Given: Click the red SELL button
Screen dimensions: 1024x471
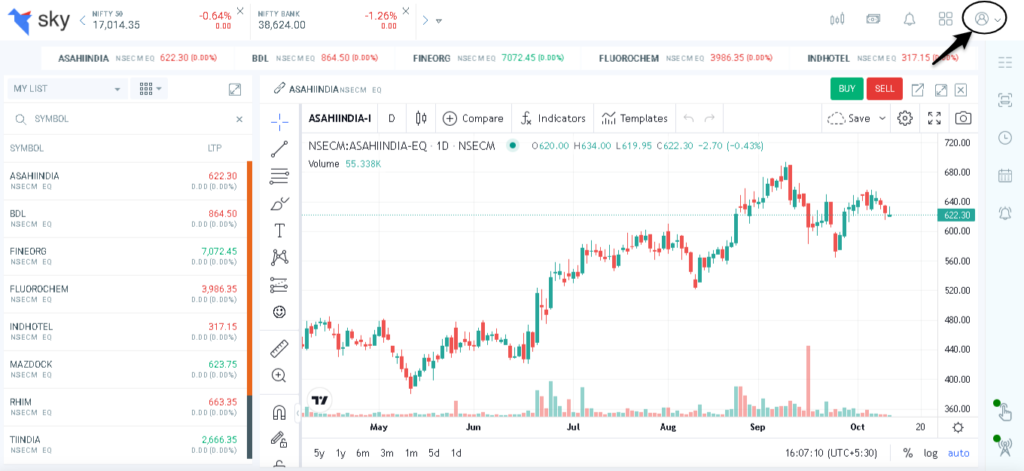Looking at the screenshot, I should point(884,89).
